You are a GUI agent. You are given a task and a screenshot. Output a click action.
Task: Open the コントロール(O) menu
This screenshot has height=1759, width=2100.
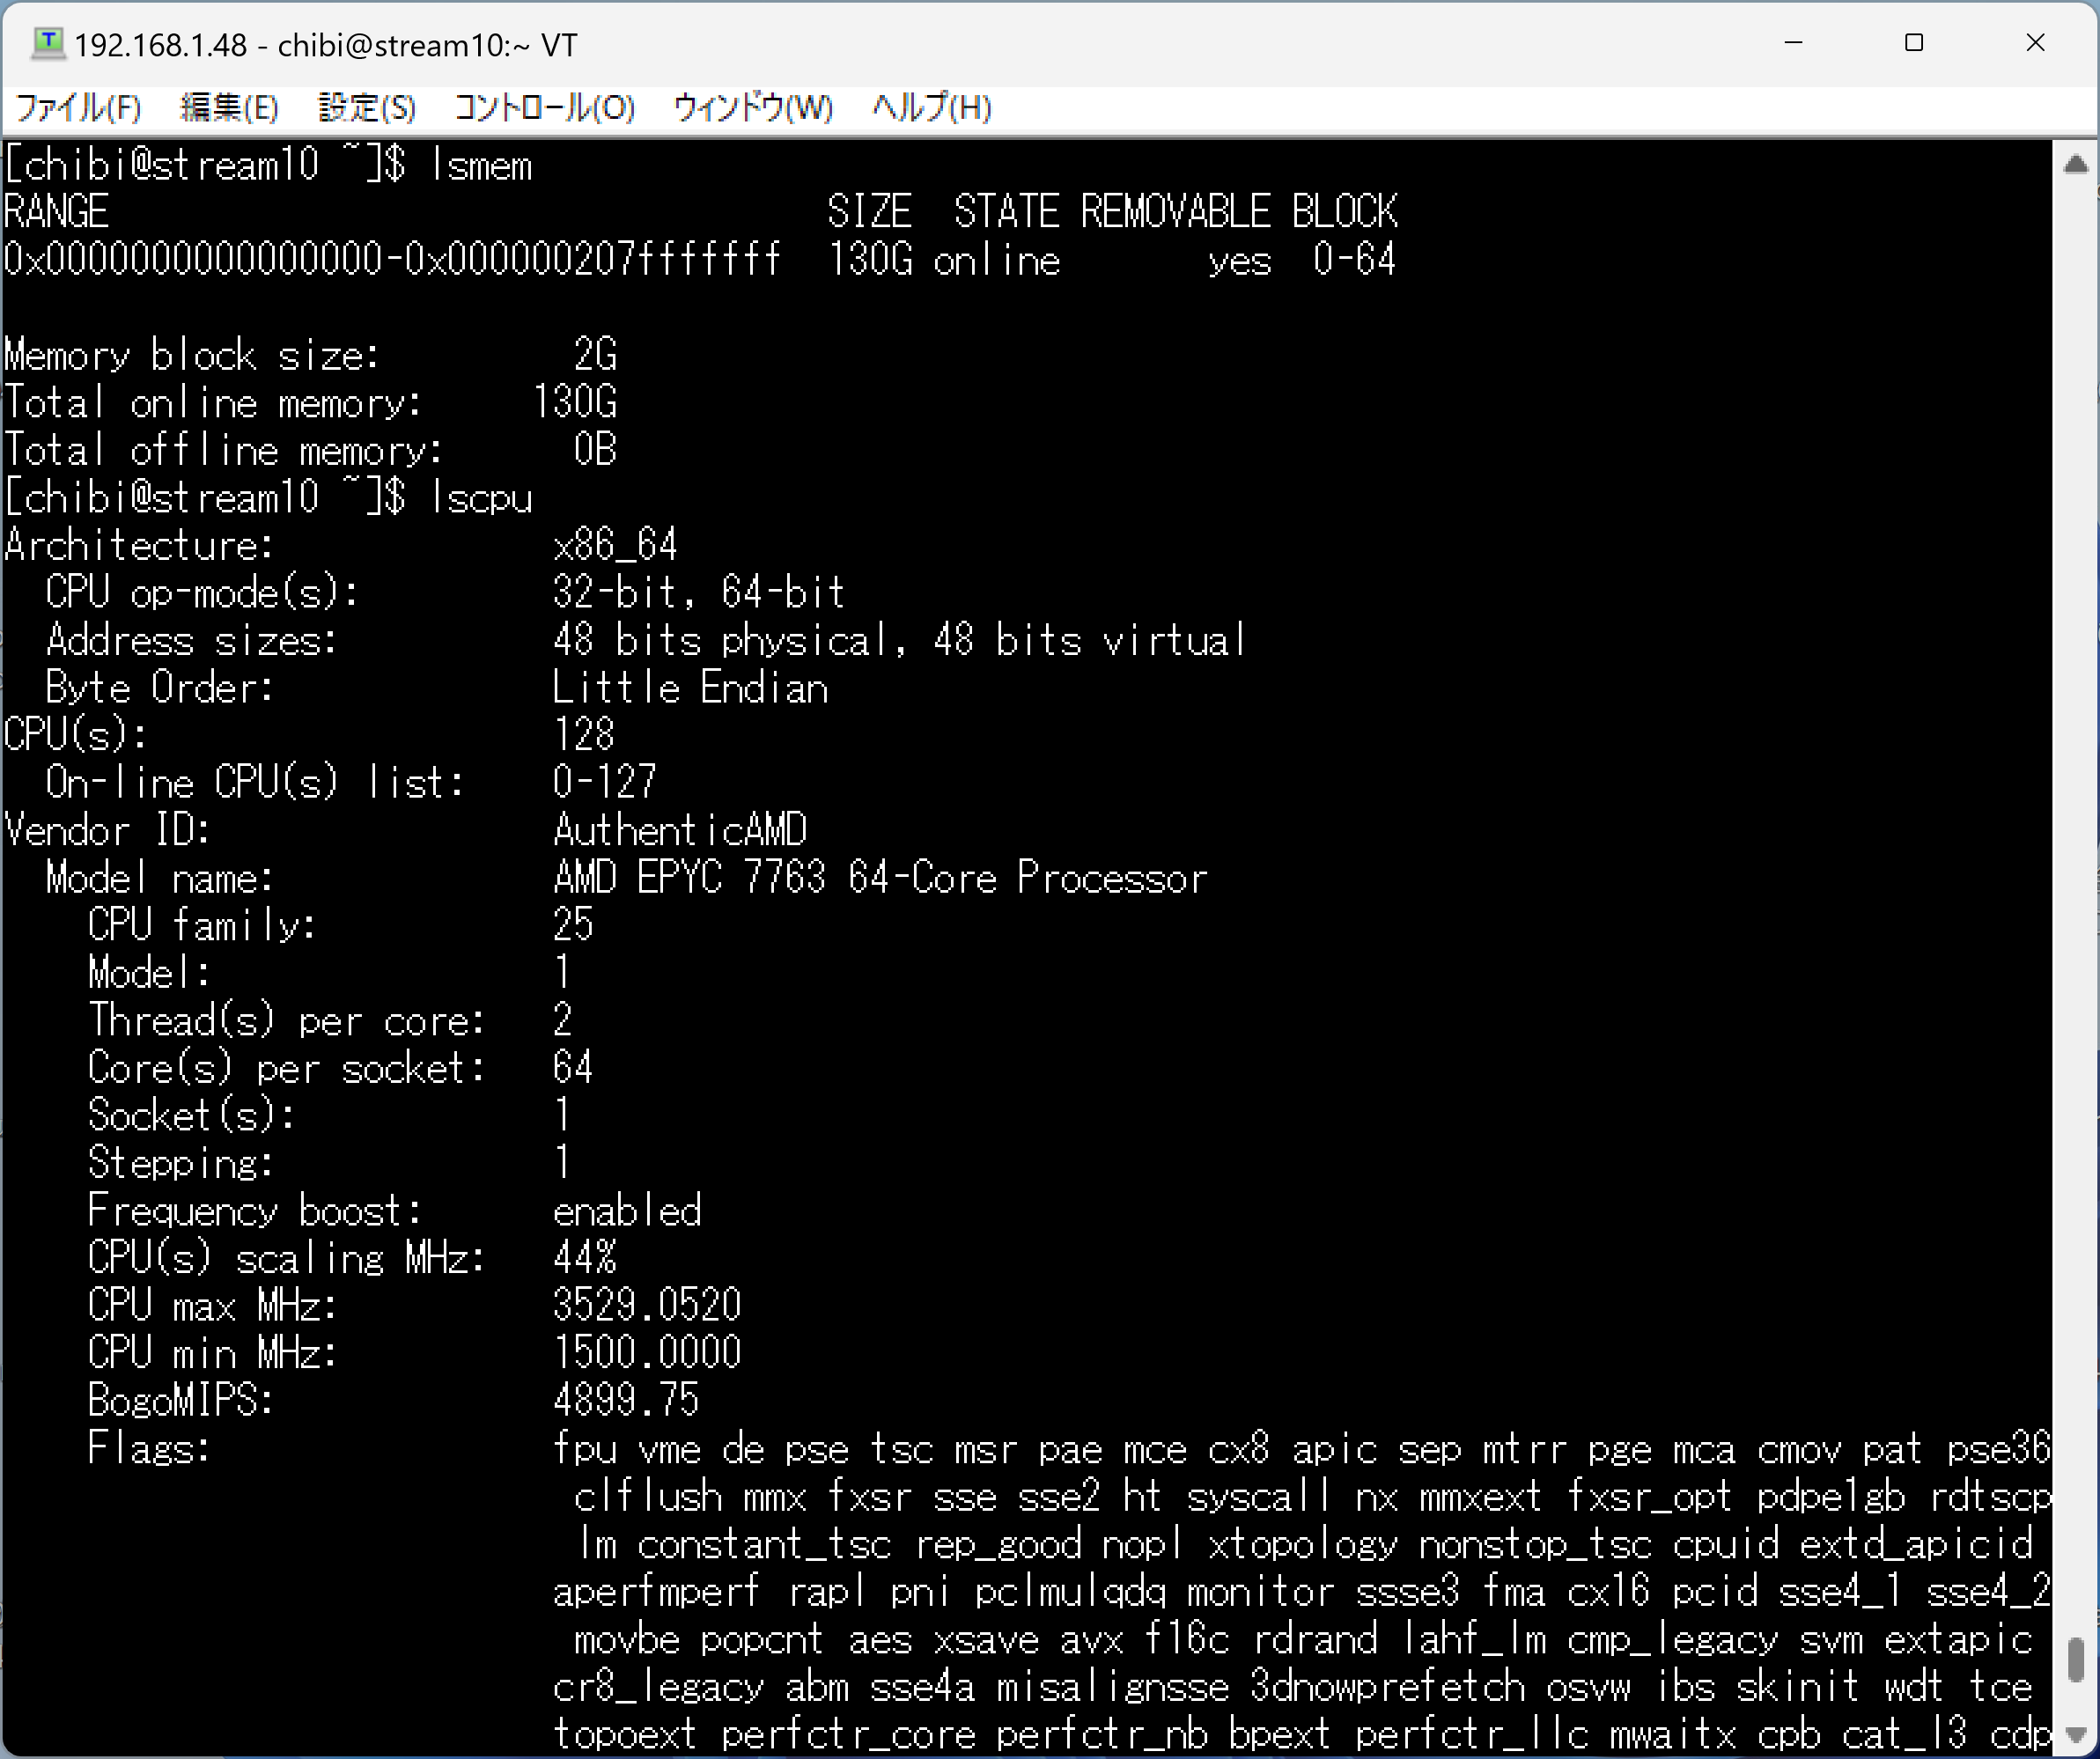(x=544, y=107)
